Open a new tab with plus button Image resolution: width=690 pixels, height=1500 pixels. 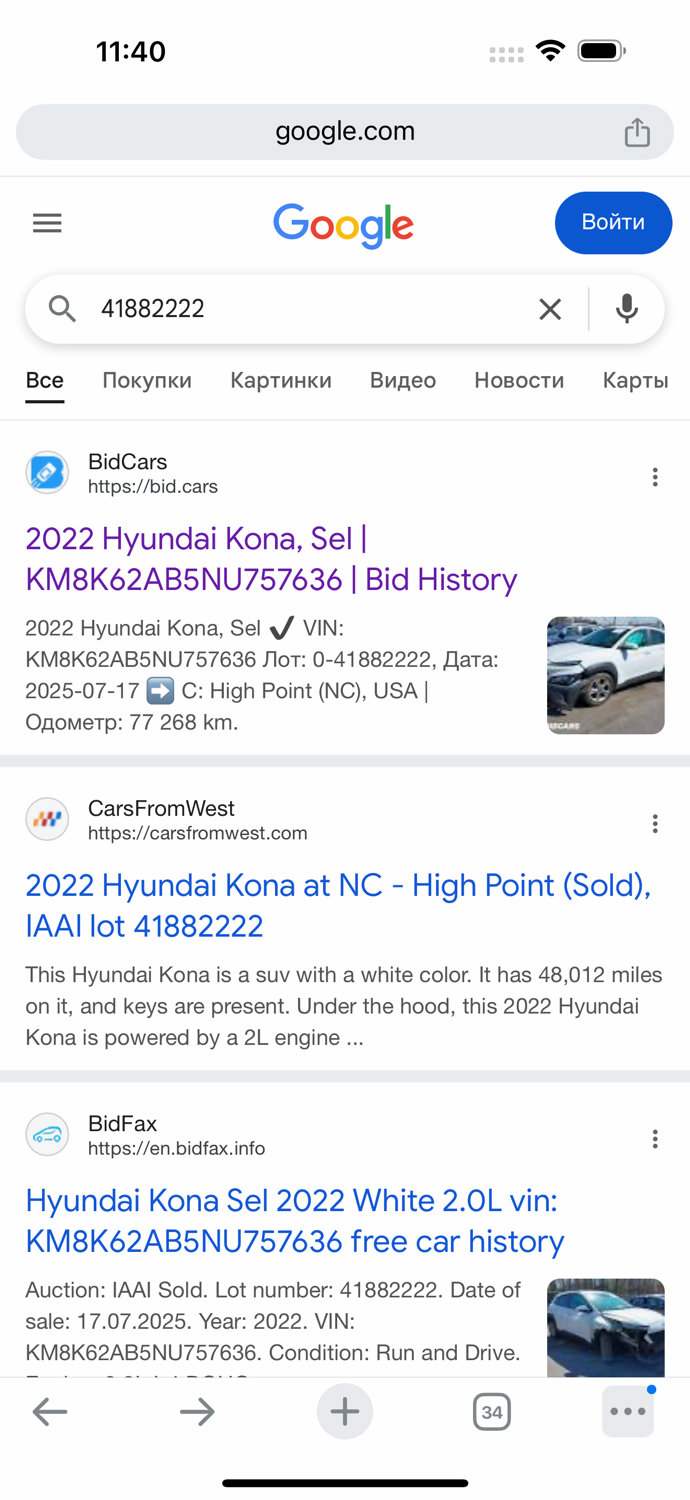coord(345,1412)
